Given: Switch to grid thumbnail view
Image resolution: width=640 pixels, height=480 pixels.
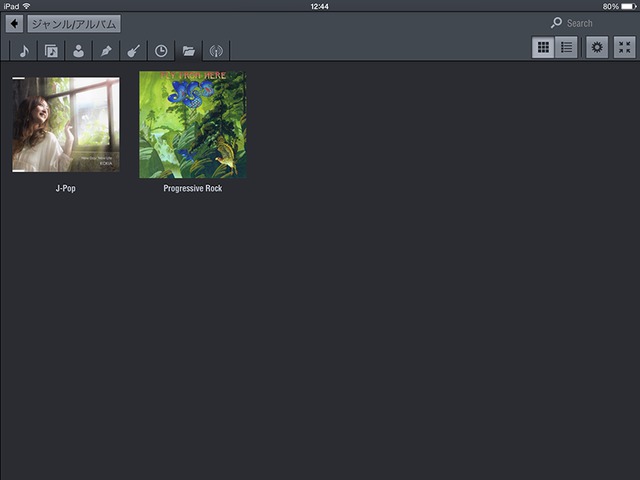Looking at the screenshot, I should coord(543,47).
